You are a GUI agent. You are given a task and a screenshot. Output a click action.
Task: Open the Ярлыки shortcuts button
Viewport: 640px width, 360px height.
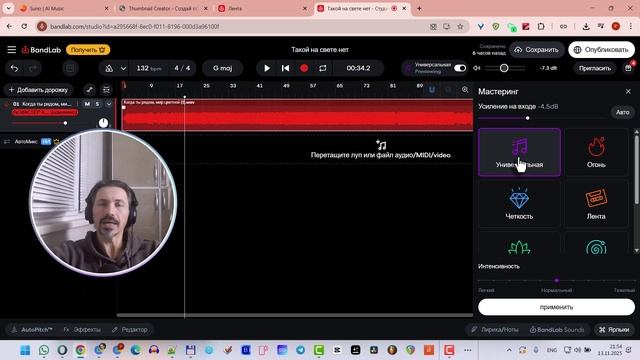point(614,329)
